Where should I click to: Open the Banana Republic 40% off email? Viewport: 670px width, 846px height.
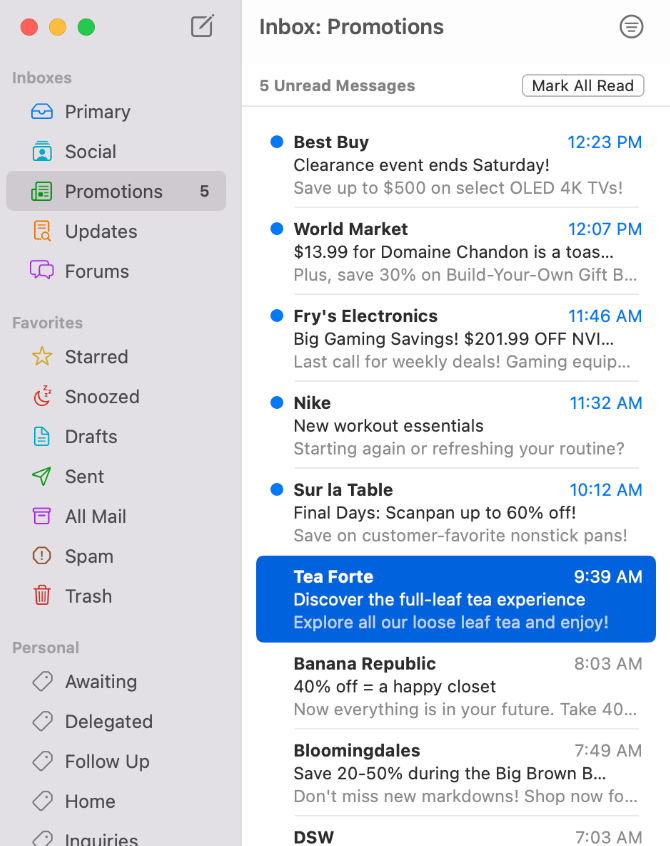click(456, 686)
